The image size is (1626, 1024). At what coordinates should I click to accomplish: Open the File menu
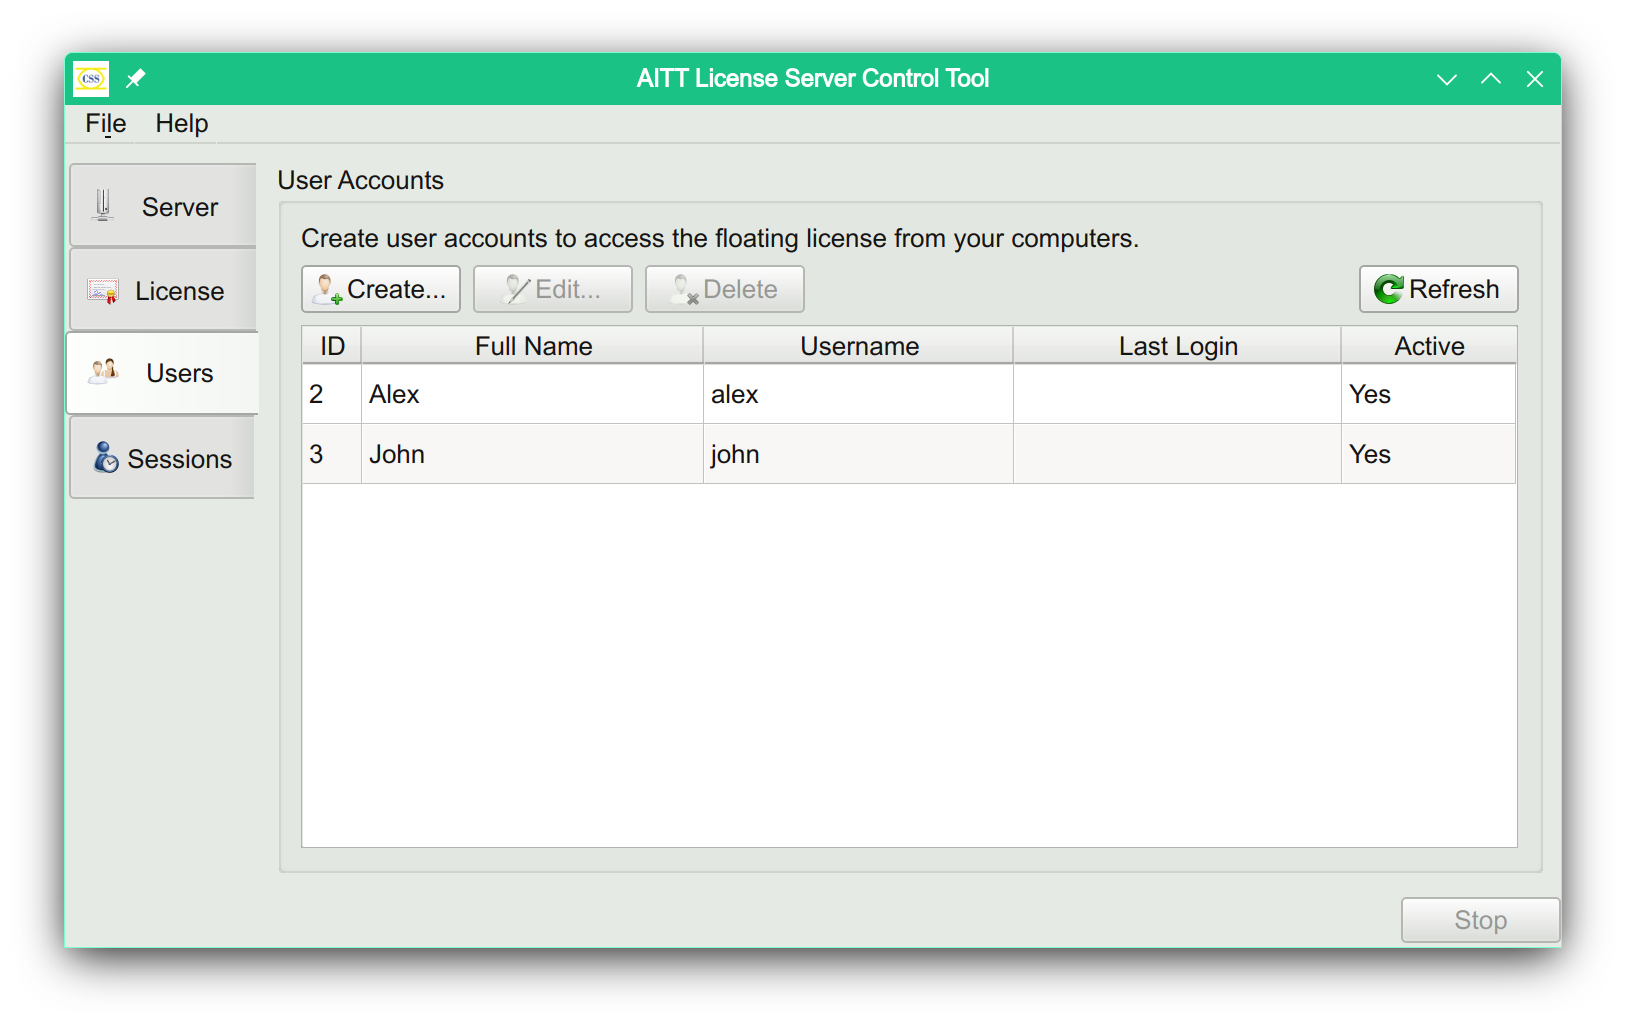(x=104, y=123)
